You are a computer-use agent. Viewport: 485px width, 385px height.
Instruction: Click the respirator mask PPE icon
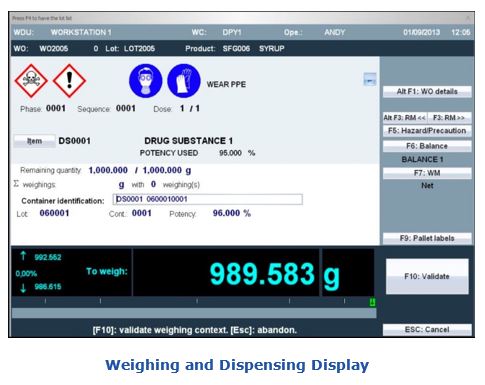click(x=146, y=81)
